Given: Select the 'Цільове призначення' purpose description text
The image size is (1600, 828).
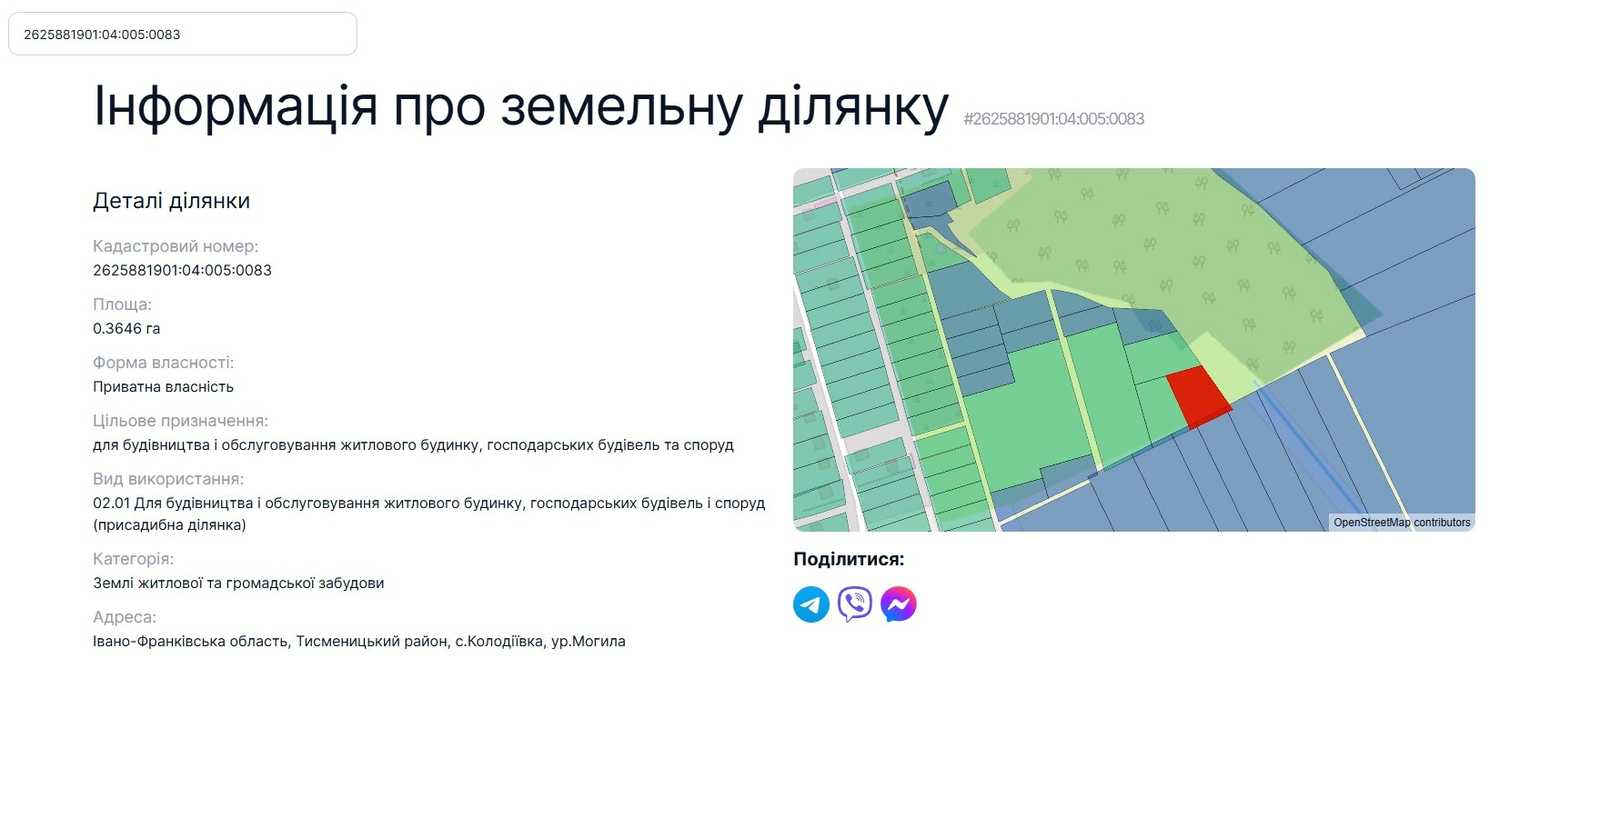Looking at the screenshot, I should pos(413,445).
